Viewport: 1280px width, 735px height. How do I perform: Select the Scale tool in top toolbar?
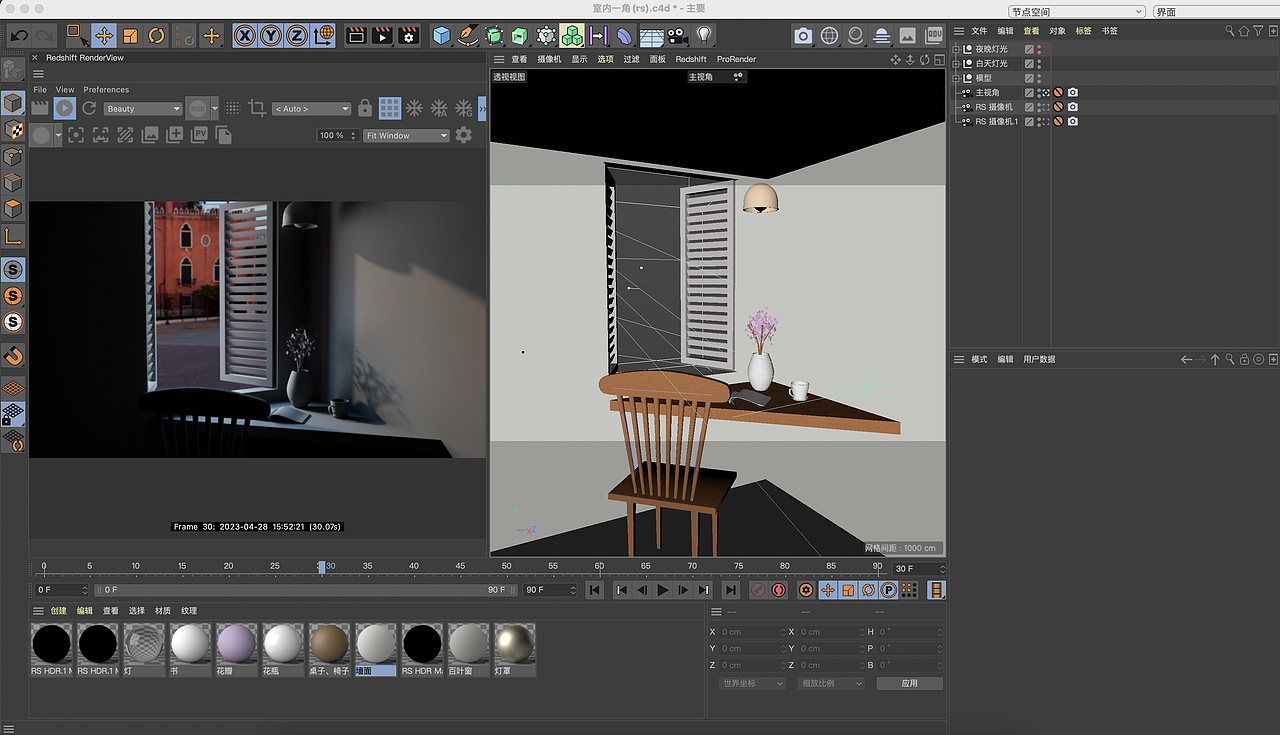[130, 36]
